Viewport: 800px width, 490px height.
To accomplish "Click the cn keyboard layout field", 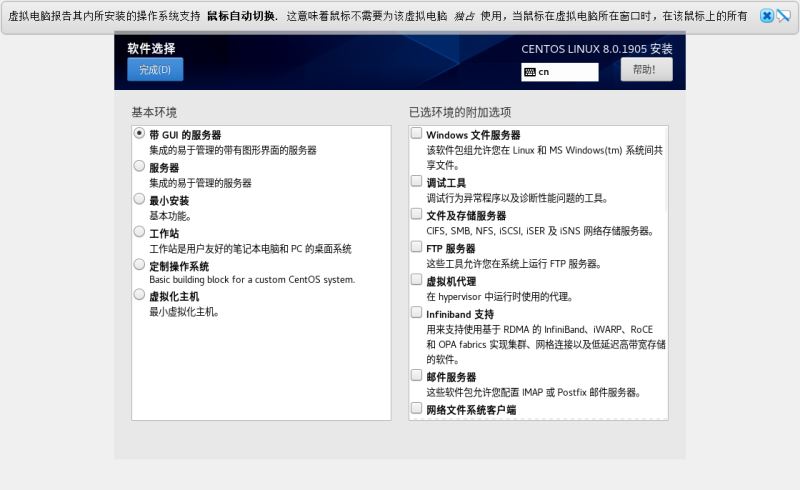I will [566, 72].
